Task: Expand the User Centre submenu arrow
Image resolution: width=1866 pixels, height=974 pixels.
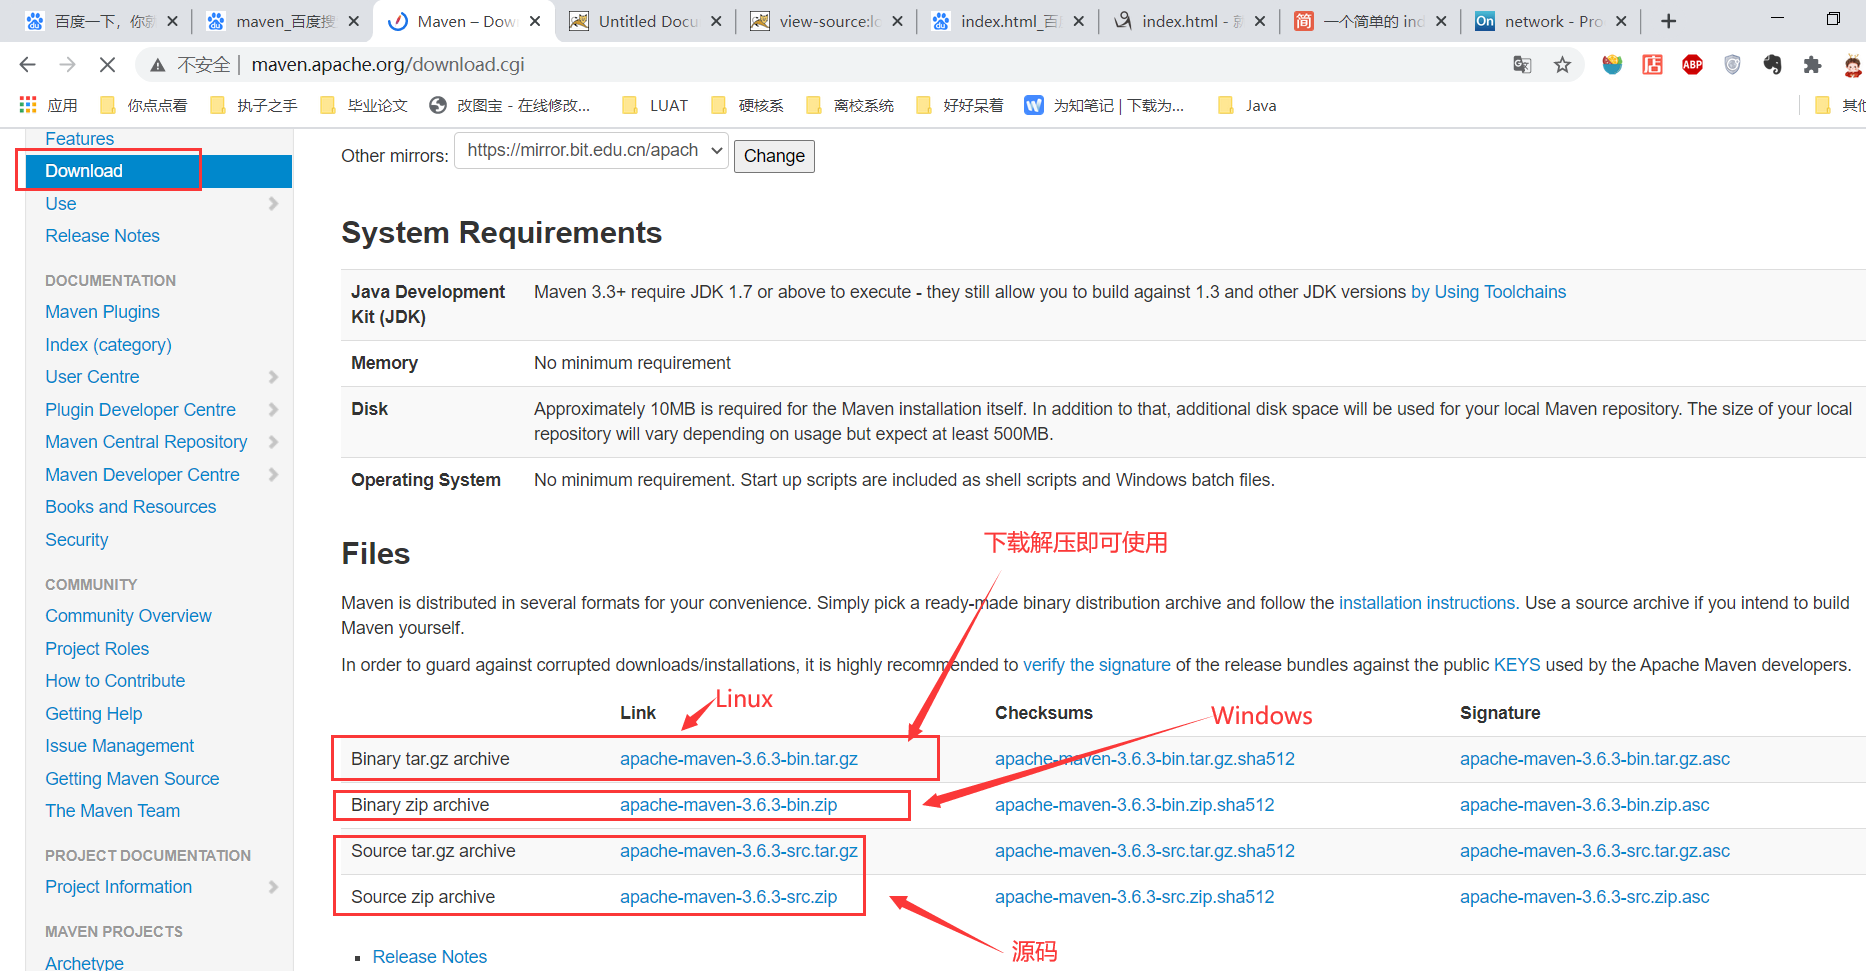Action: point(273,377)
